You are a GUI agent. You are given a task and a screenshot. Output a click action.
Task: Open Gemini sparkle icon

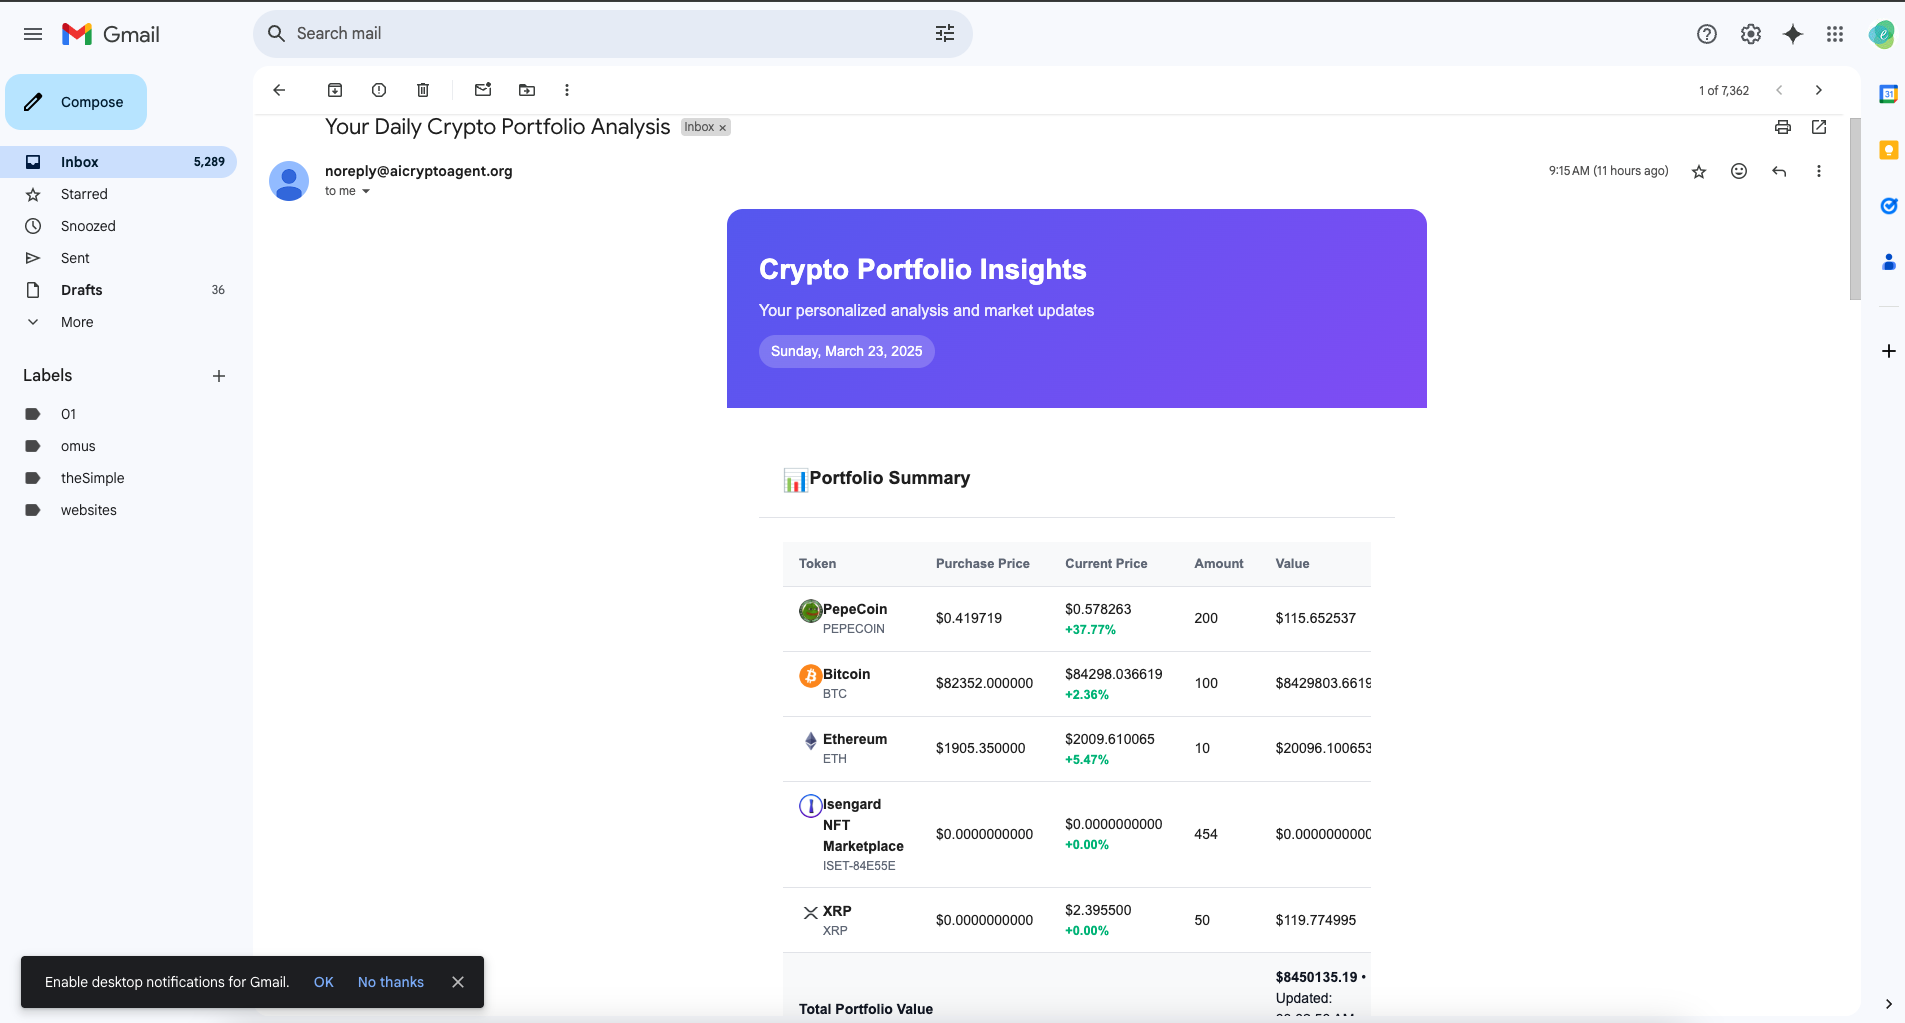(1793, 34)
